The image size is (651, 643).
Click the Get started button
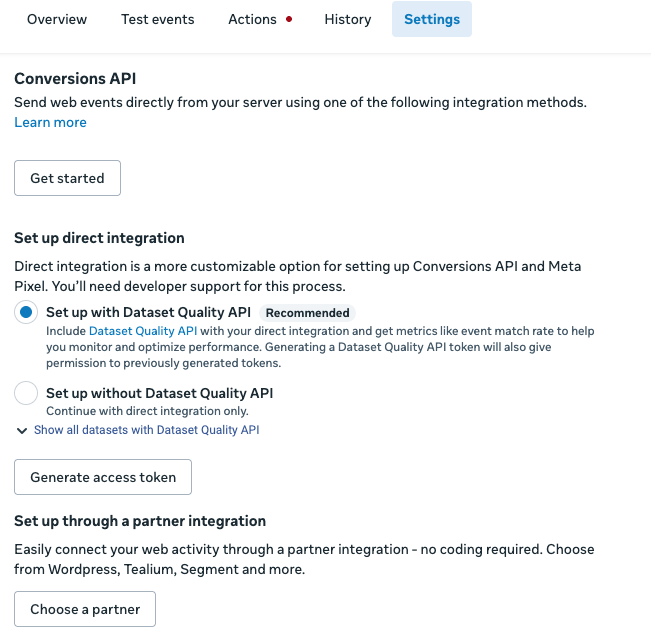[67, 178]
